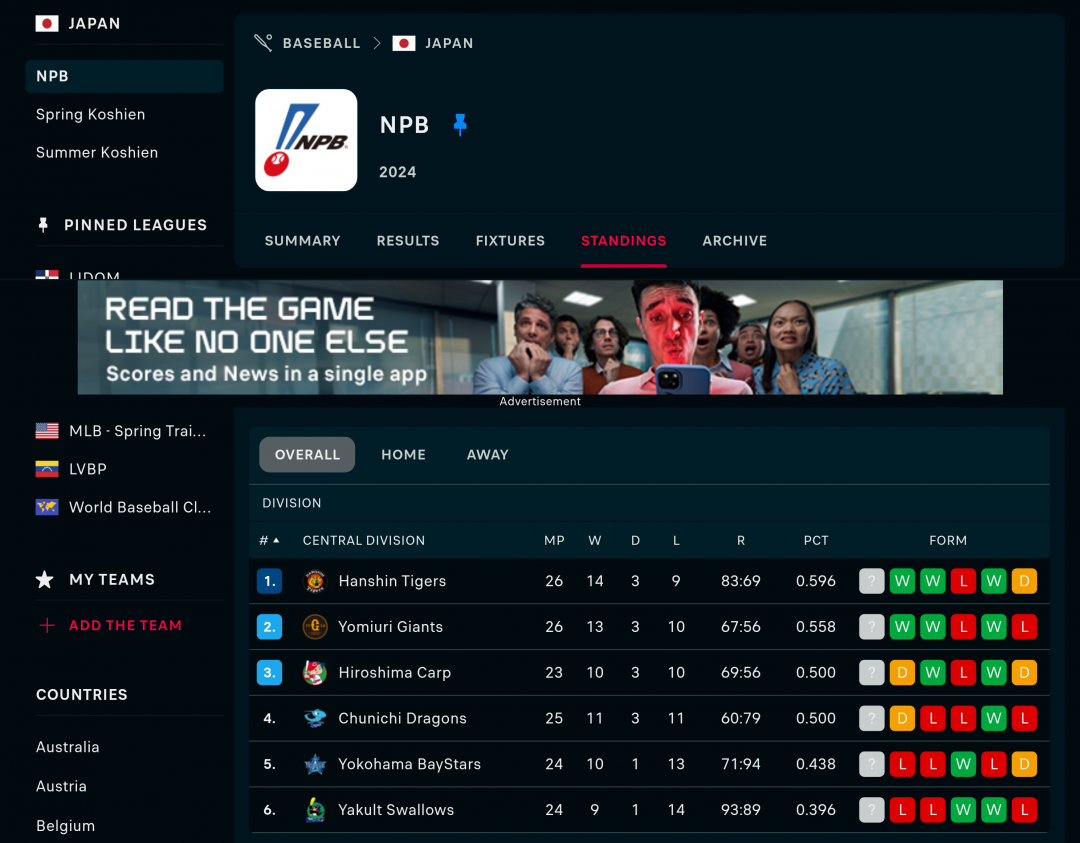
Task: Click Yakult Swallows team logo
Action: [315, 810]
